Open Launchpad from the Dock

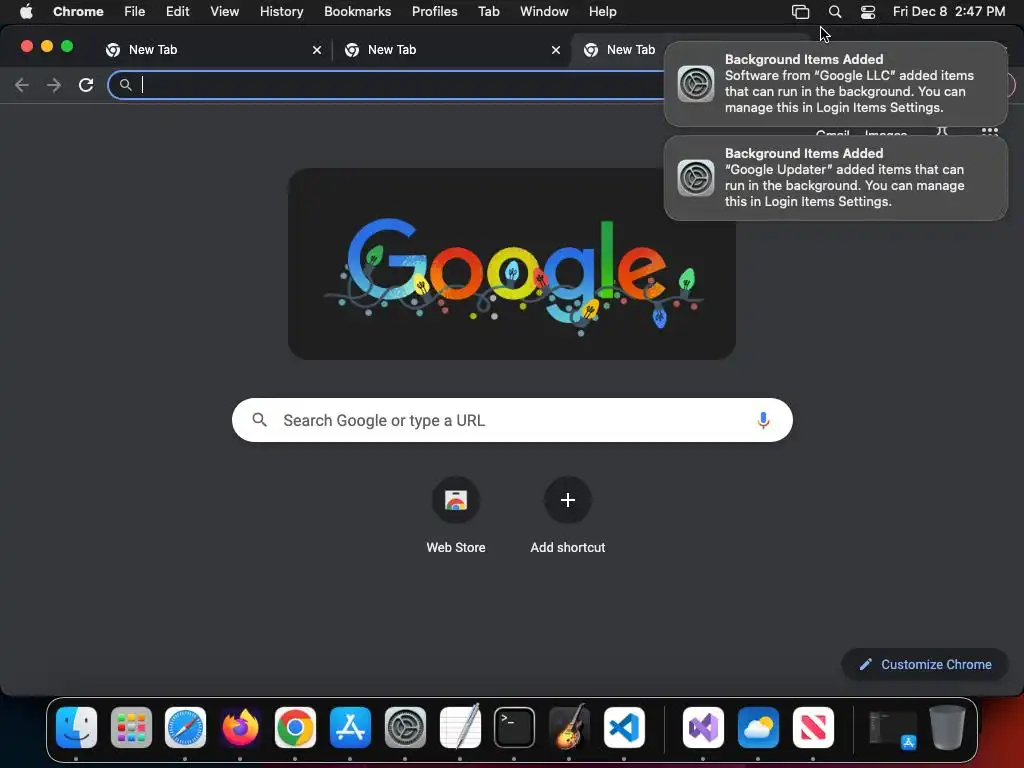[x=131, y=728]
